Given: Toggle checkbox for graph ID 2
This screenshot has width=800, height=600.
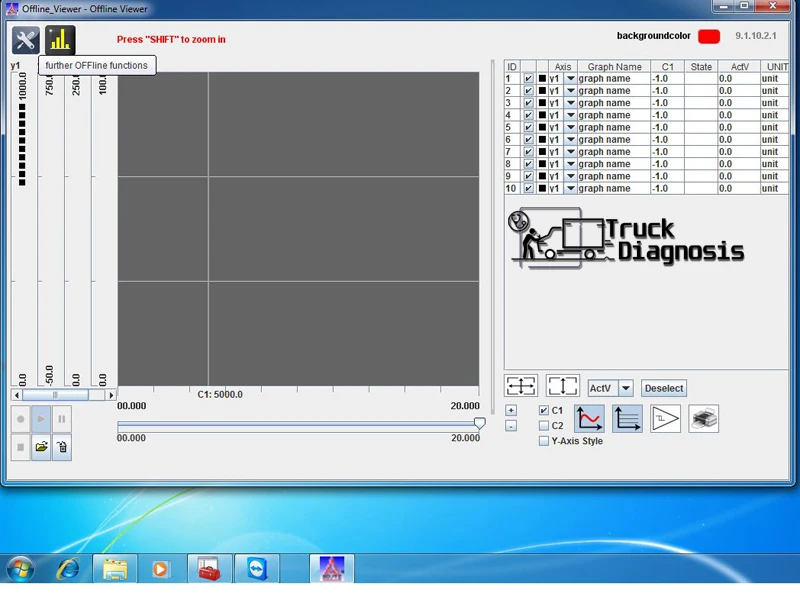Looking at the screenshot, I should [529, 91].
